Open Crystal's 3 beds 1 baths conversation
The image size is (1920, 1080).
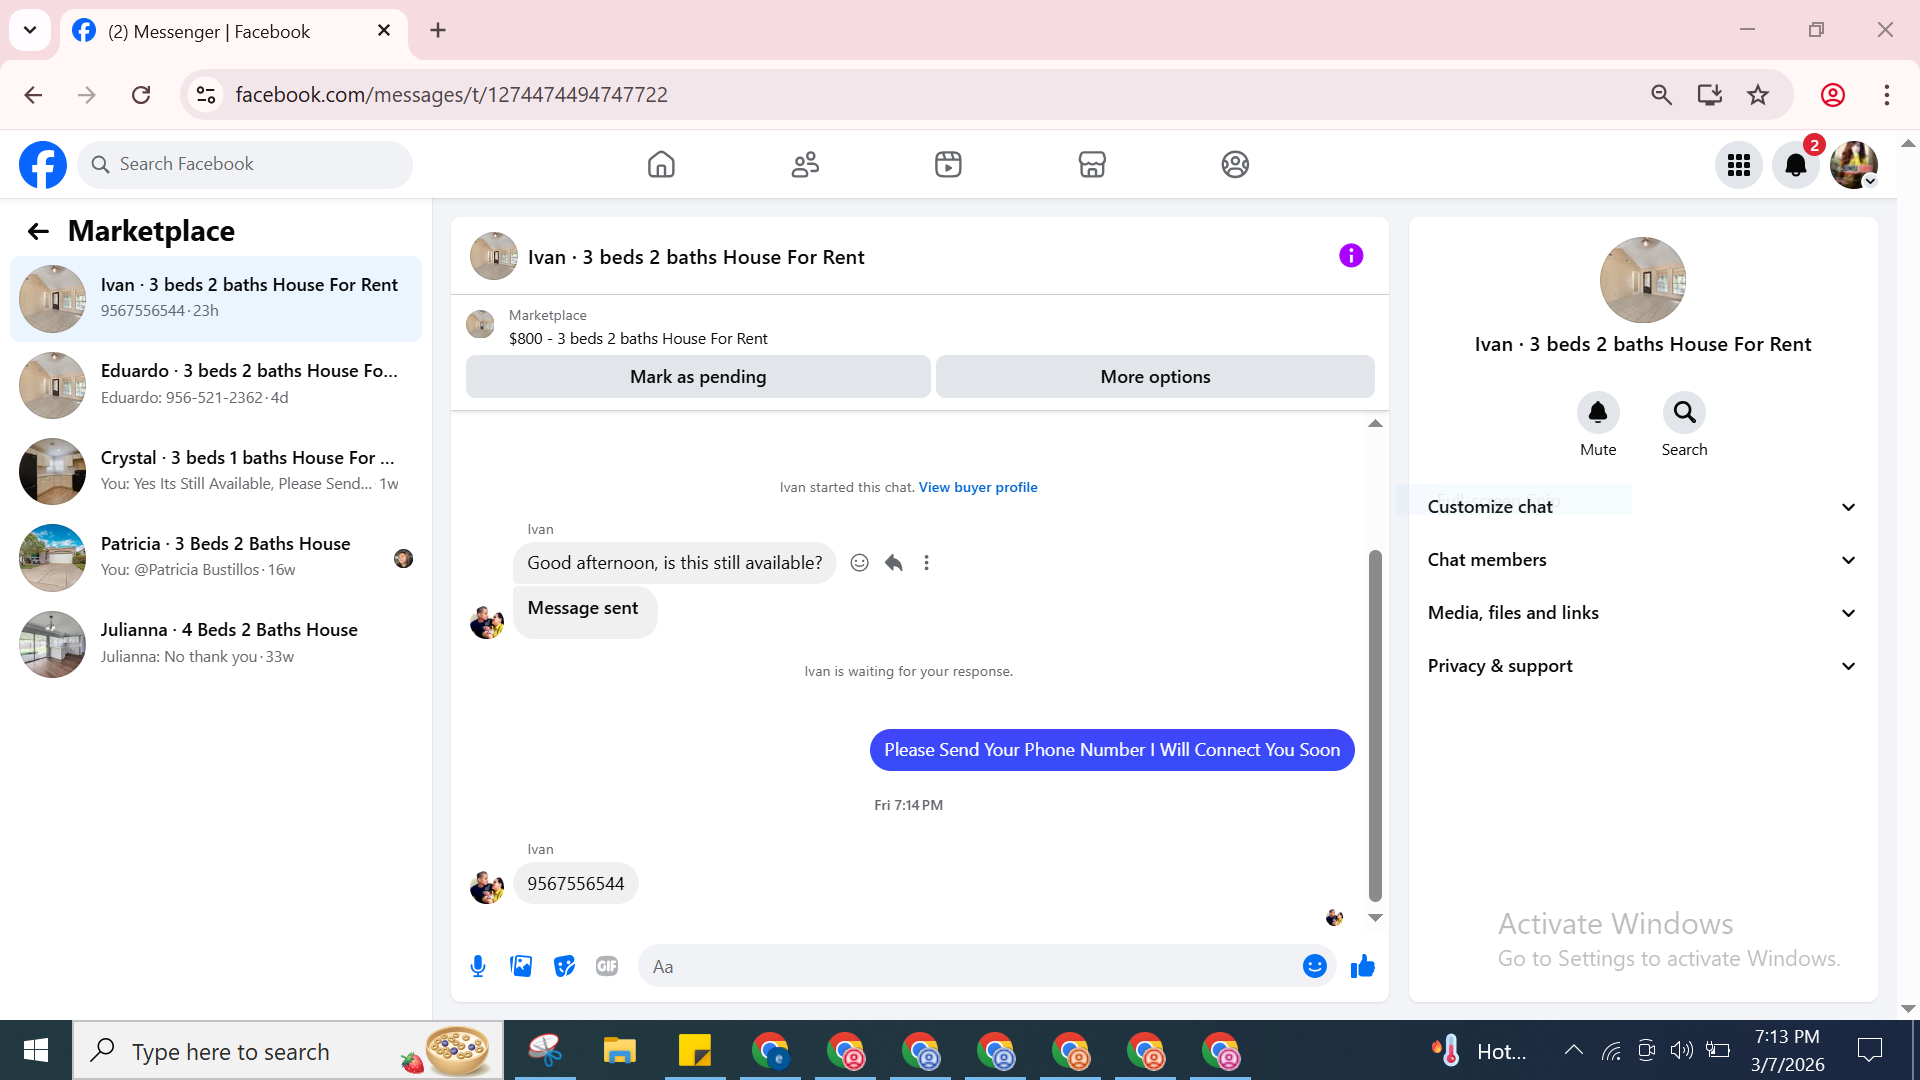click(216, 471)
